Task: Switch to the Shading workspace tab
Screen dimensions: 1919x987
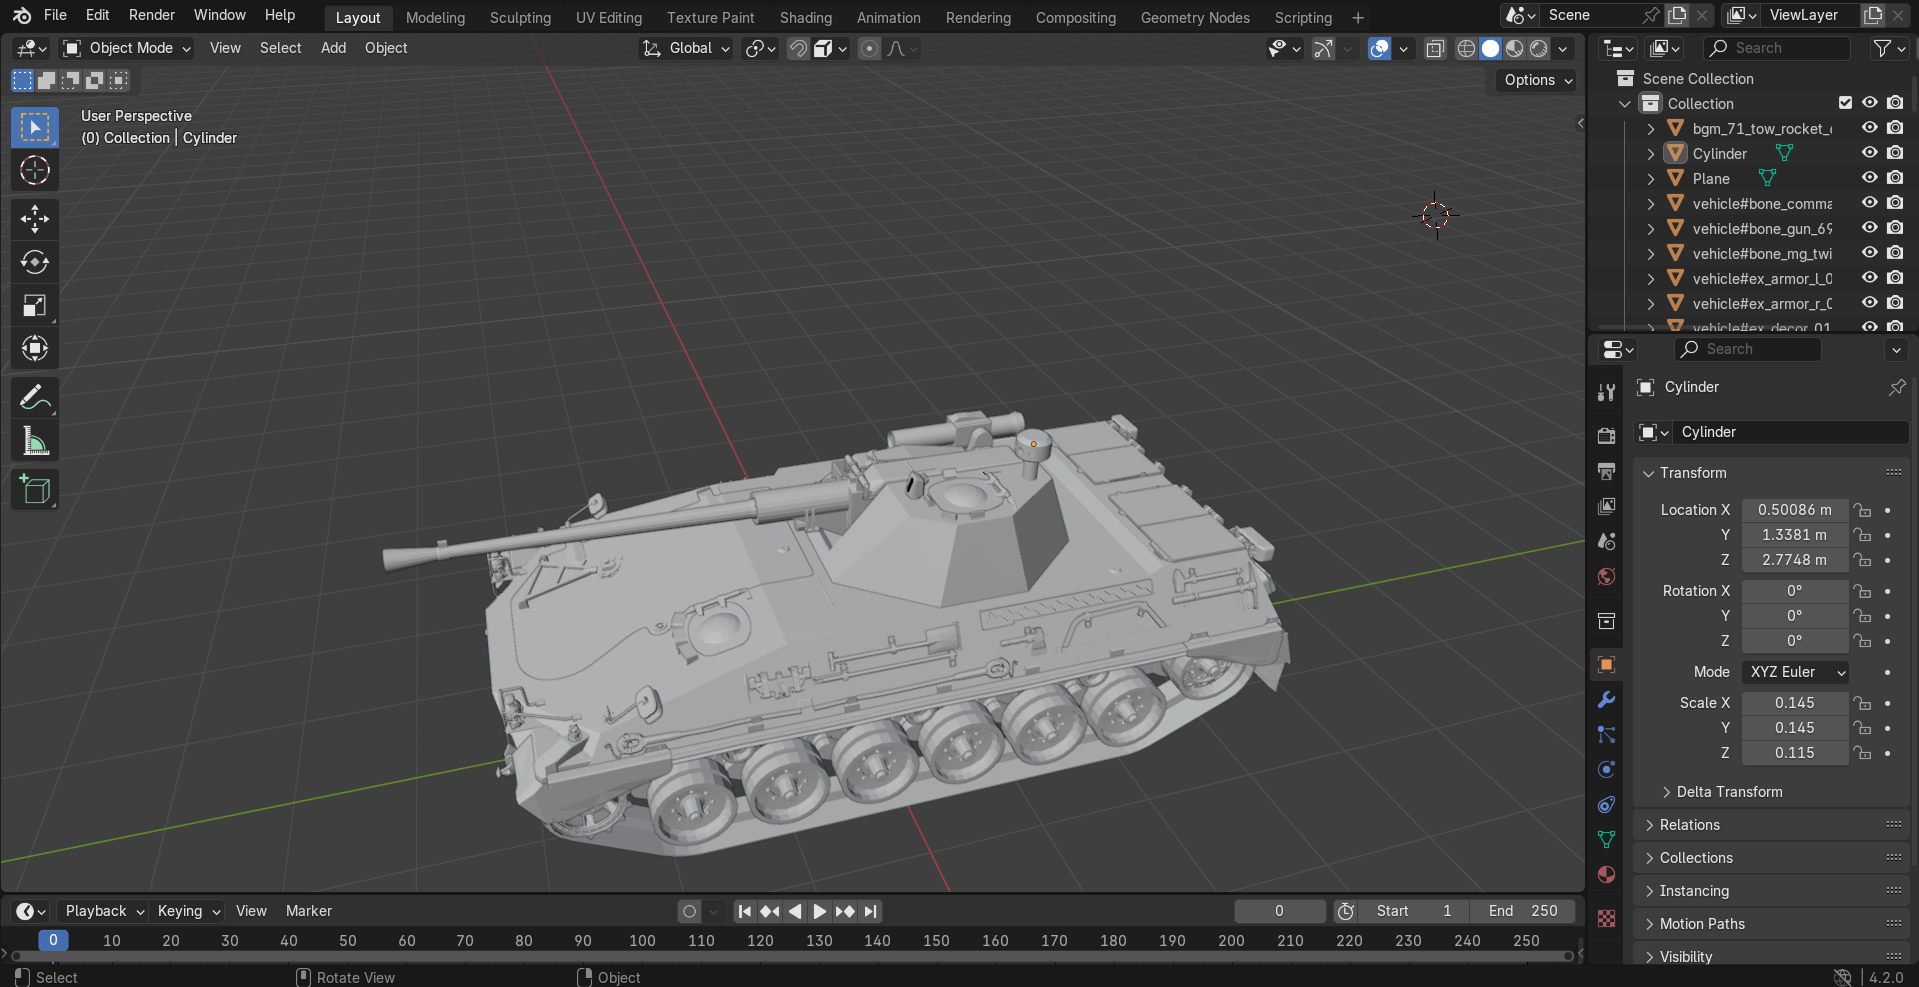Action: tap(806, 18)
